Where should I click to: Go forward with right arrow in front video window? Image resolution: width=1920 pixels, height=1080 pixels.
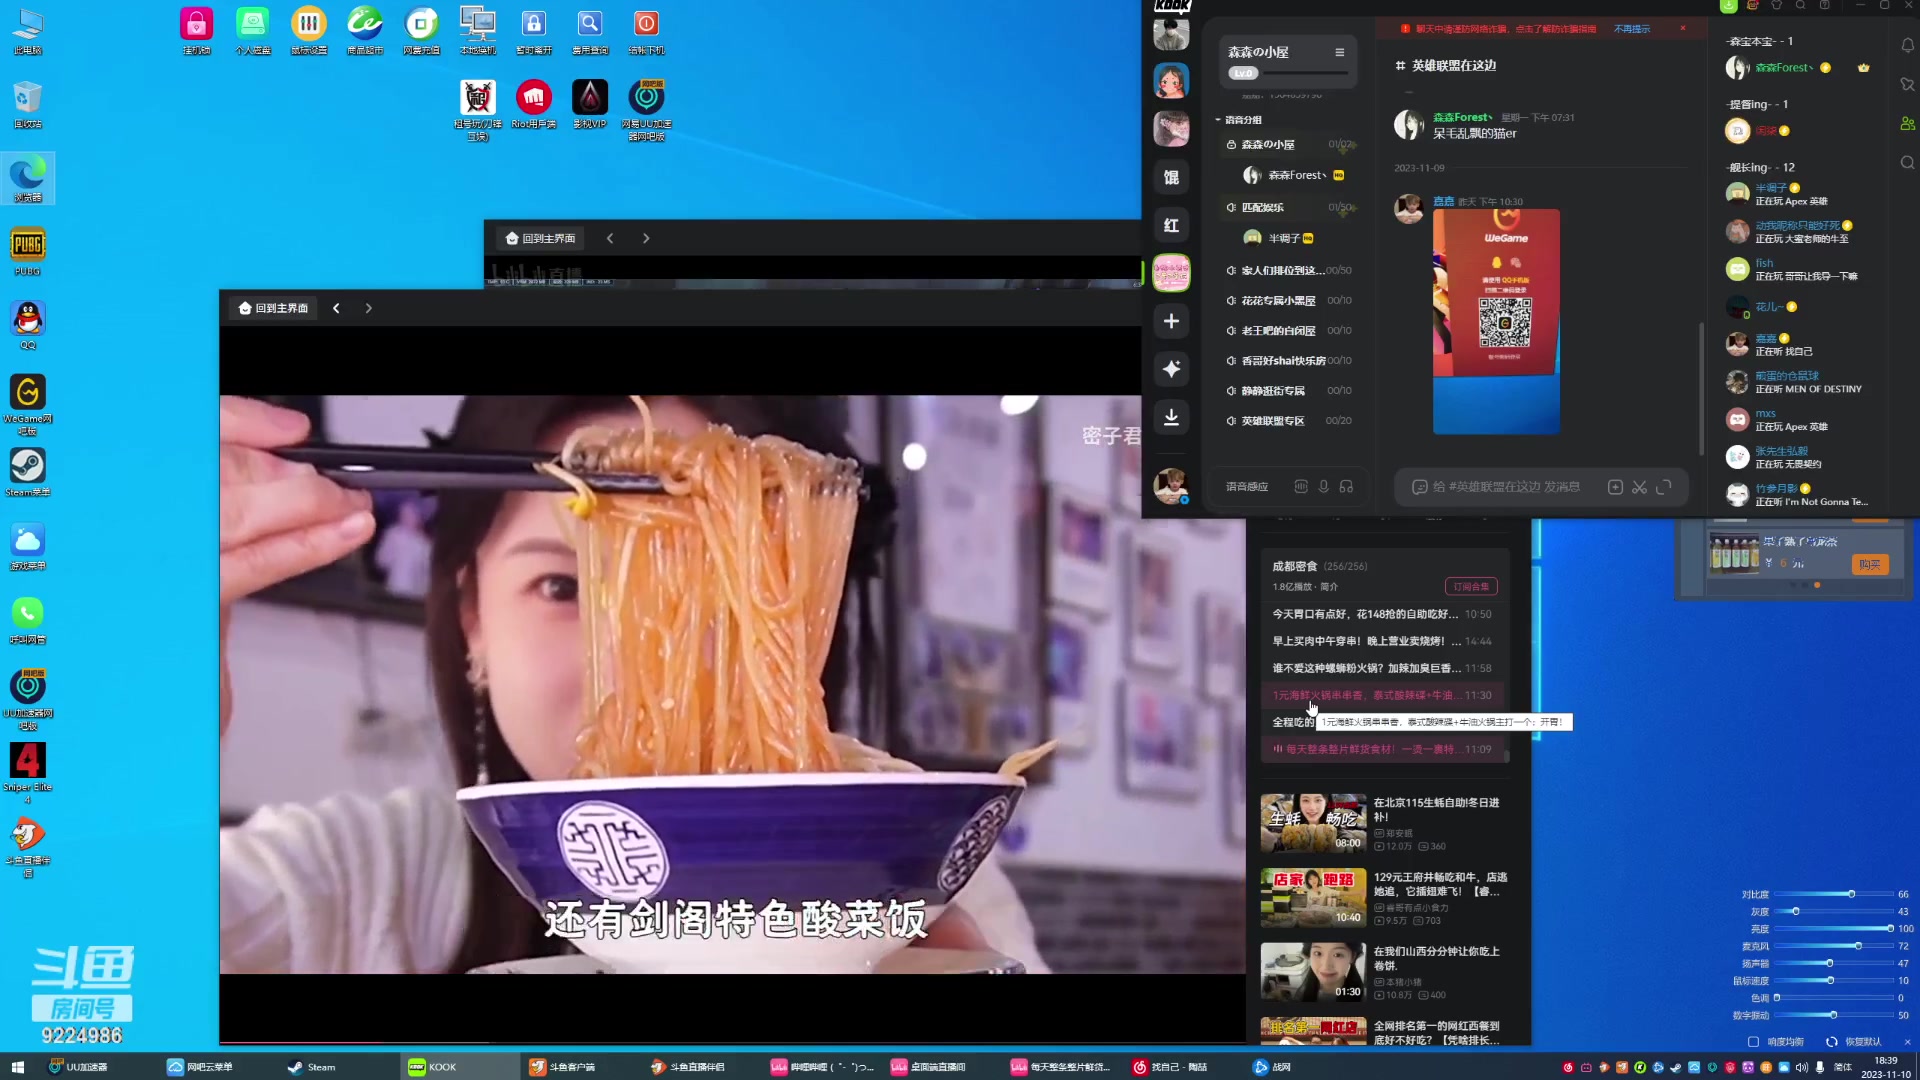[x=368, y=308]
